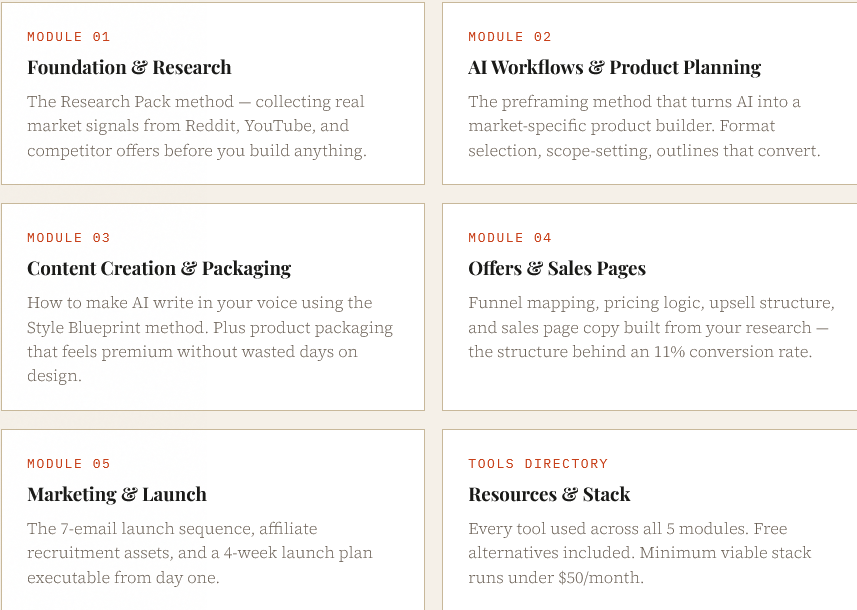The image size is (857, 610).
Task: Select the Style Blueprint method paragraph
Action: (x=210, y=339)
